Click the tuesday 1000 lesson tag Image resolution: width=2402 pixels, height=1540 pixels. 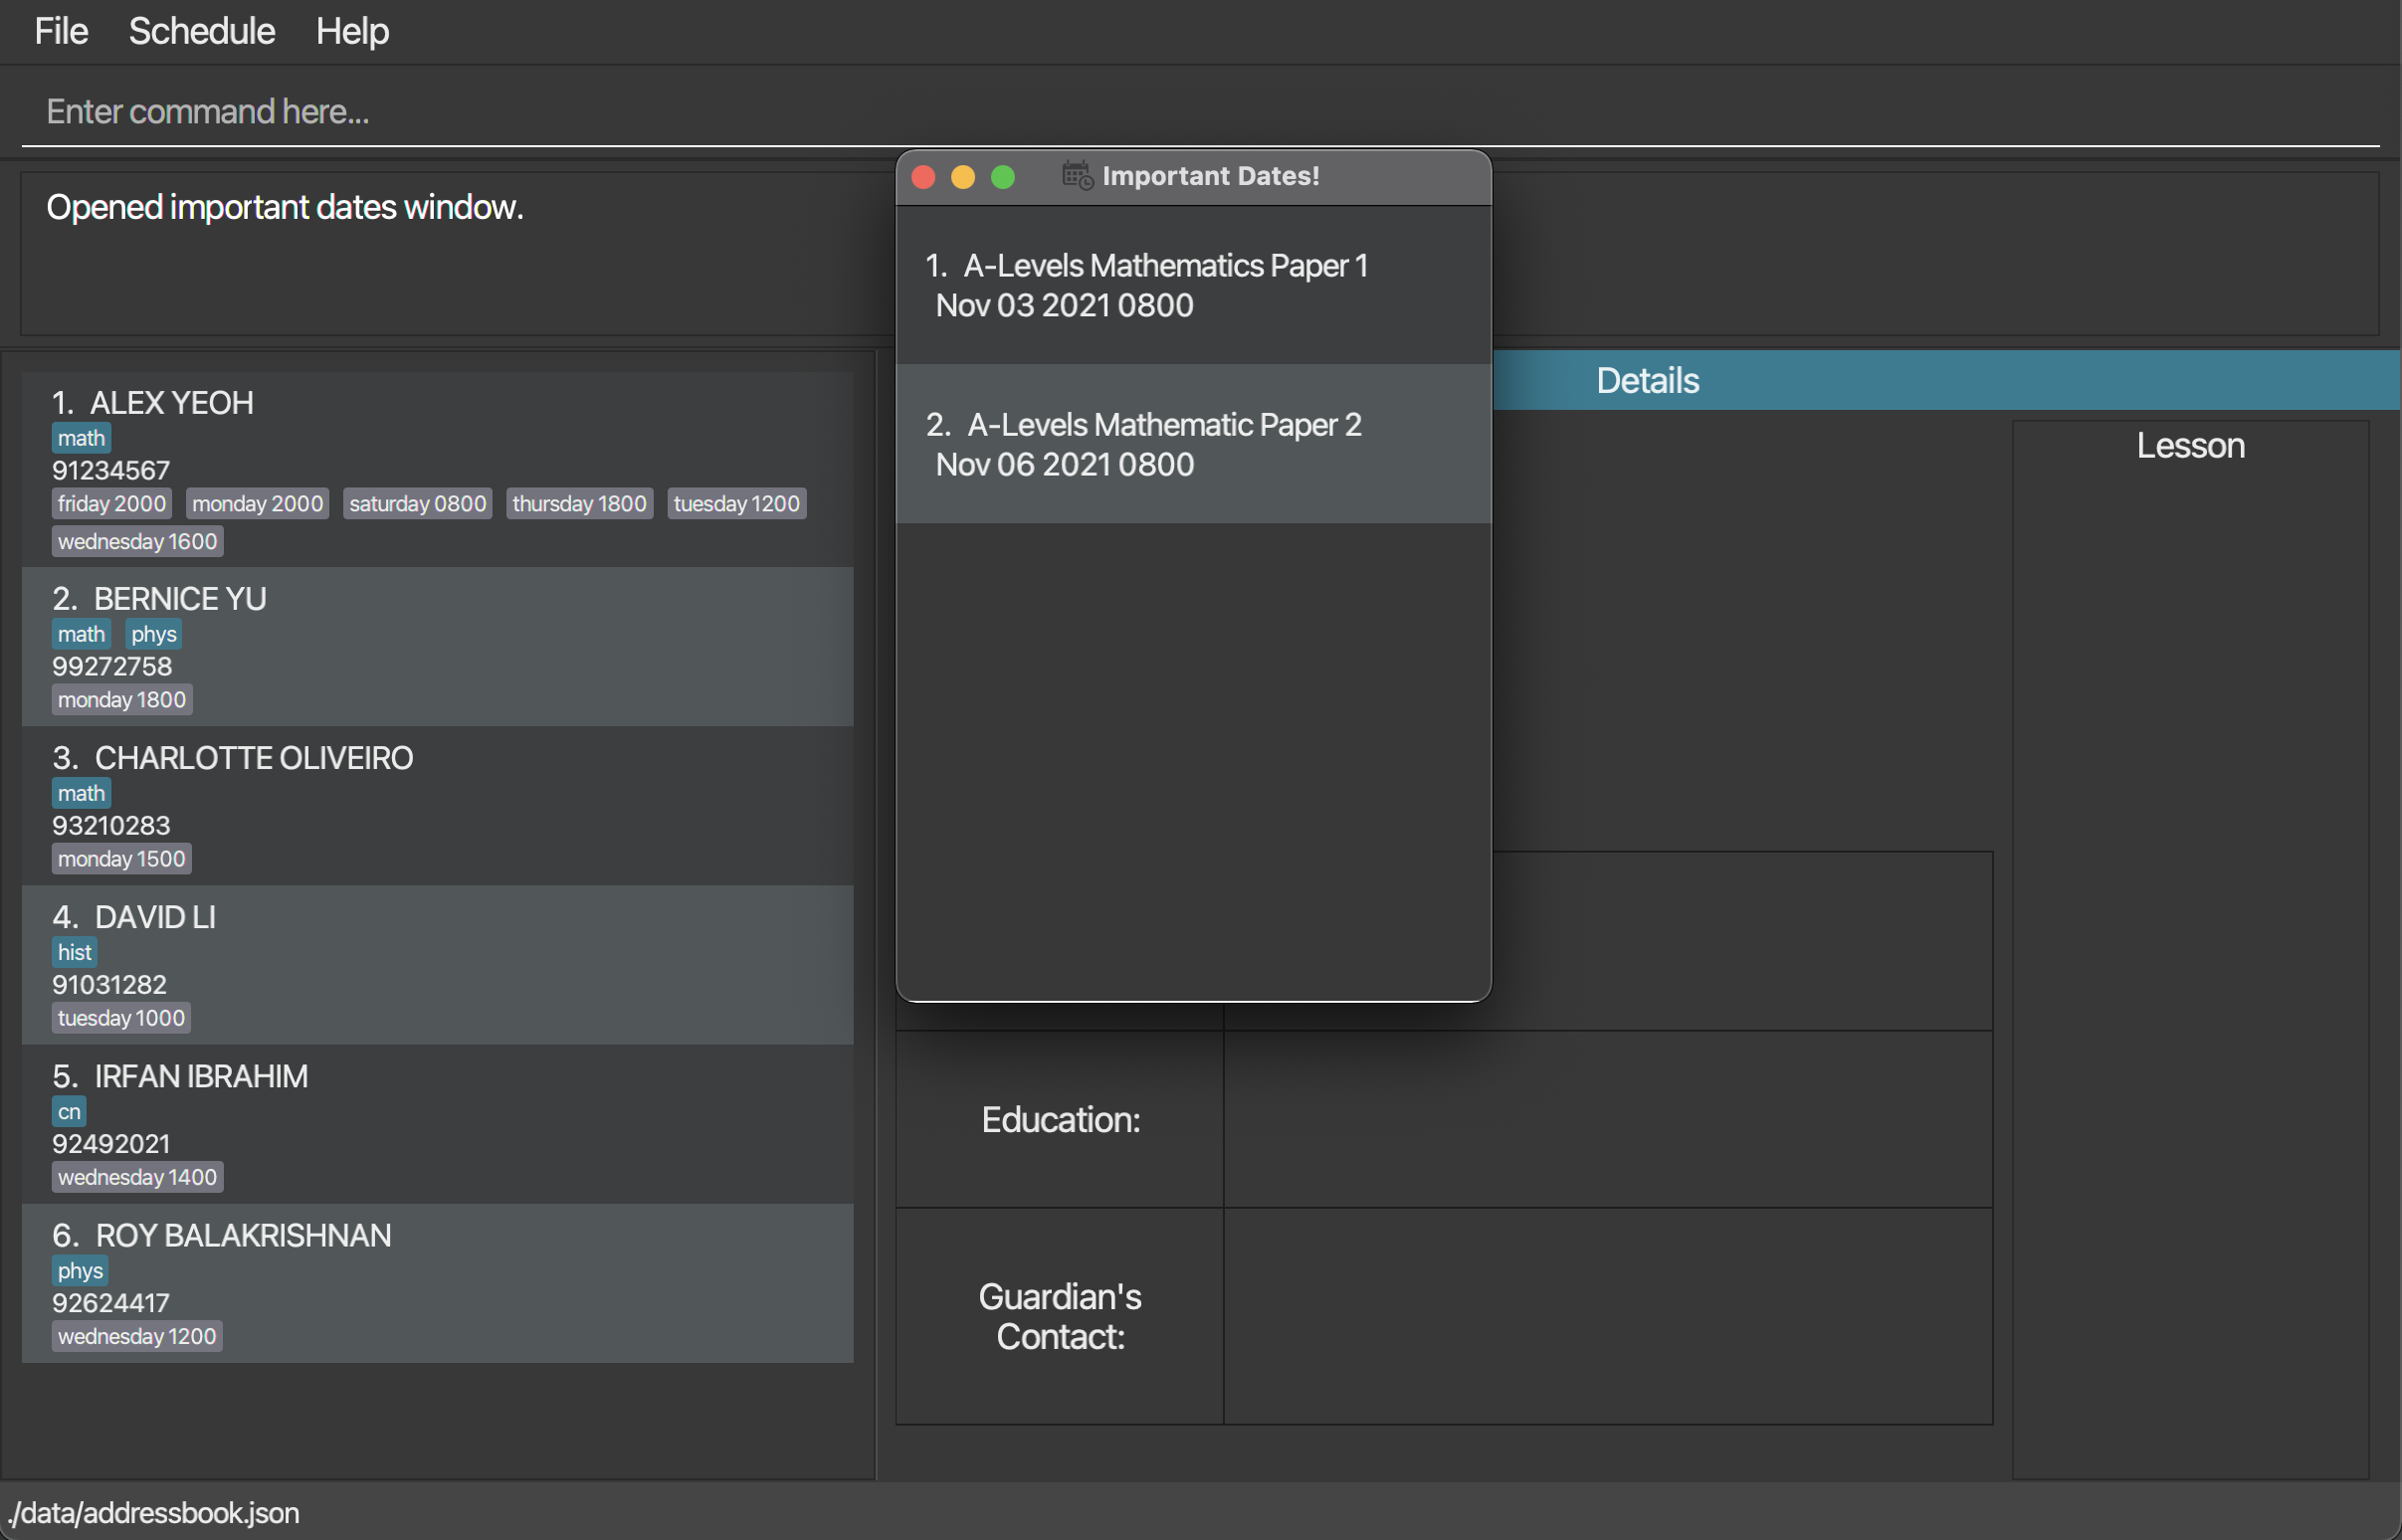(122, 1017)
